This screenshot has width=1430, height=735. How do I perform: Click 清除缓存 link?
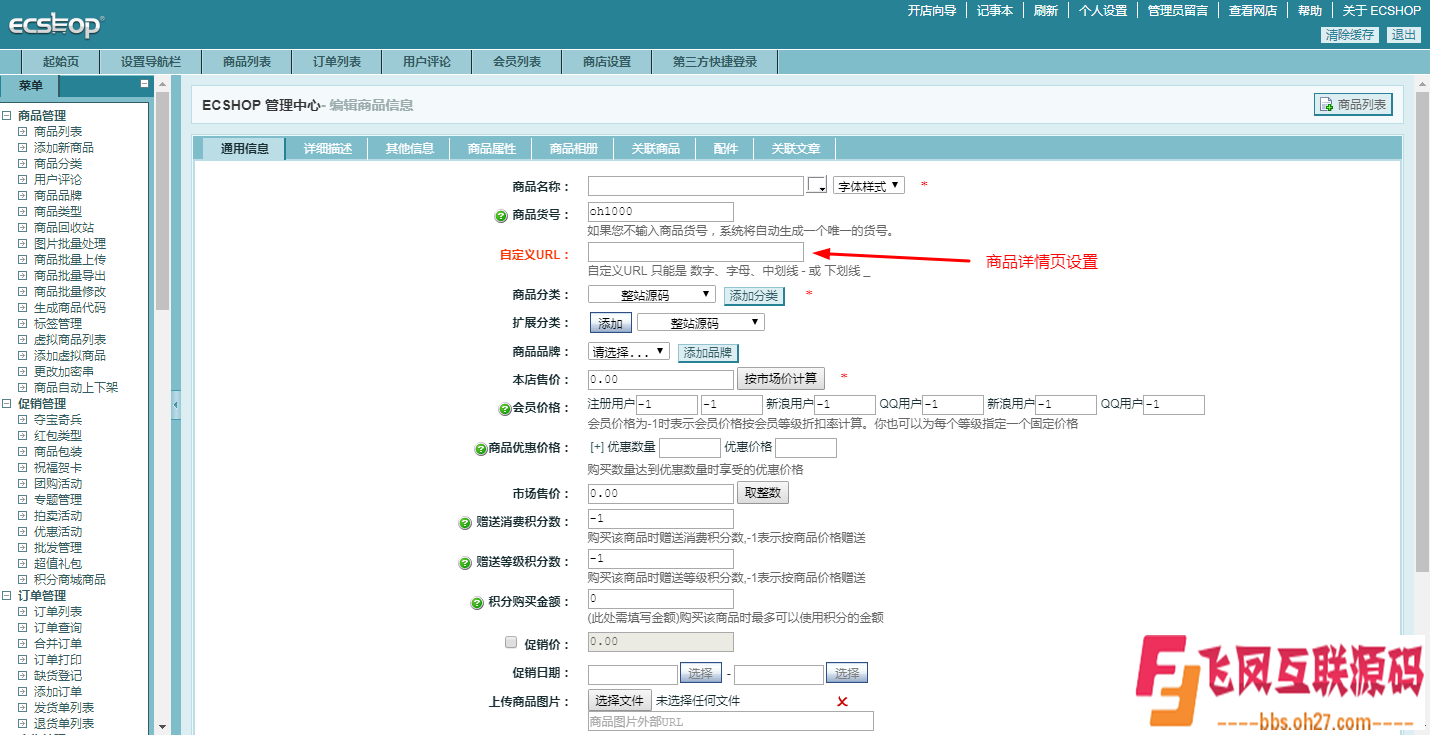point(1350,35)
